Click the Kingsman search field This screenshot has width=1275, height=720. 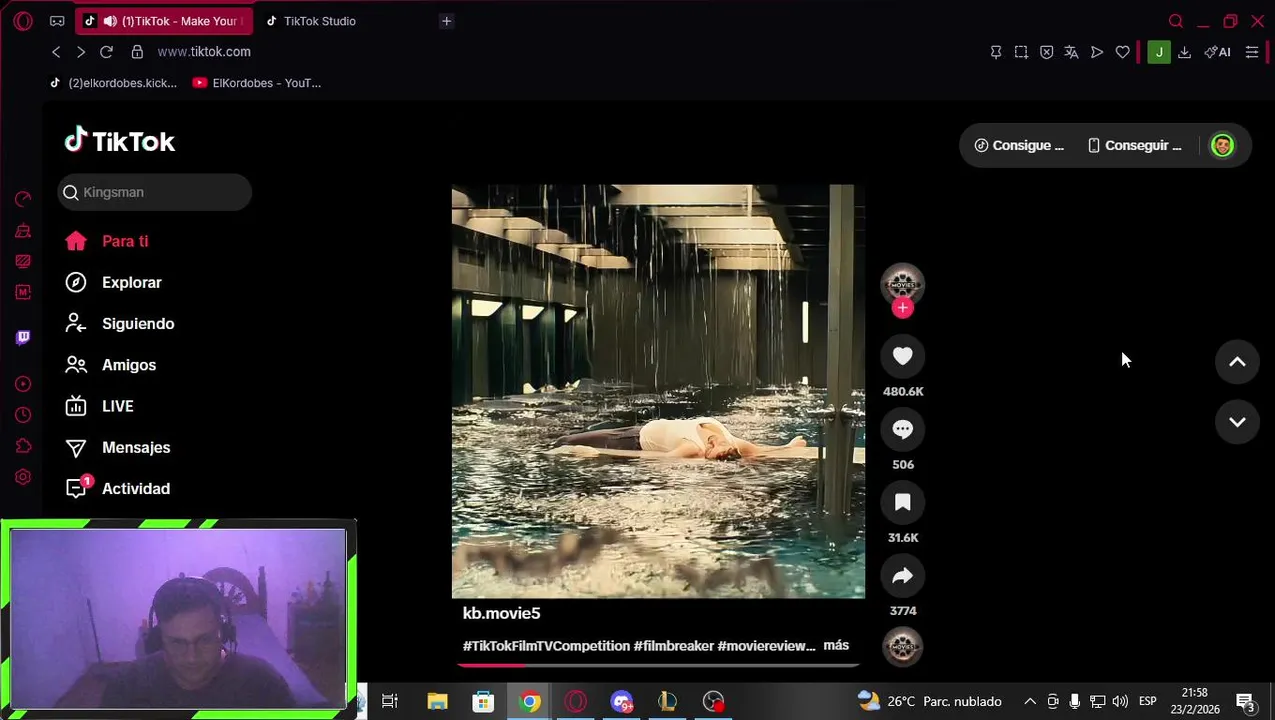click(154, 192)
